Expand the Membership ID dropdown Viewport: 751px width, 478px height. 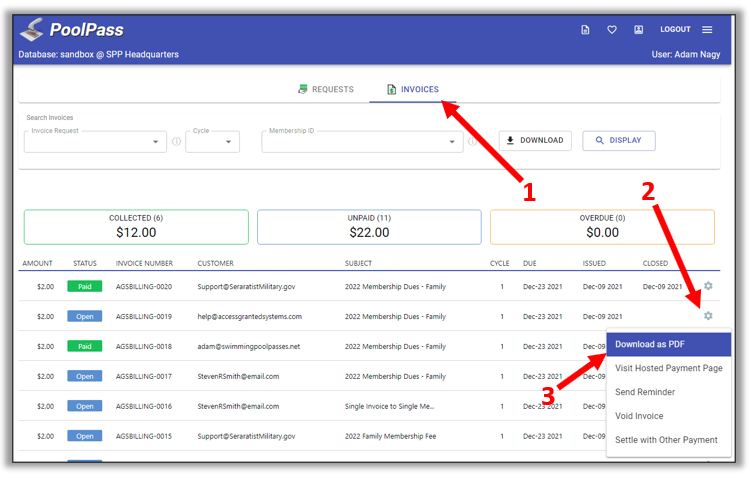click(362, 142)
